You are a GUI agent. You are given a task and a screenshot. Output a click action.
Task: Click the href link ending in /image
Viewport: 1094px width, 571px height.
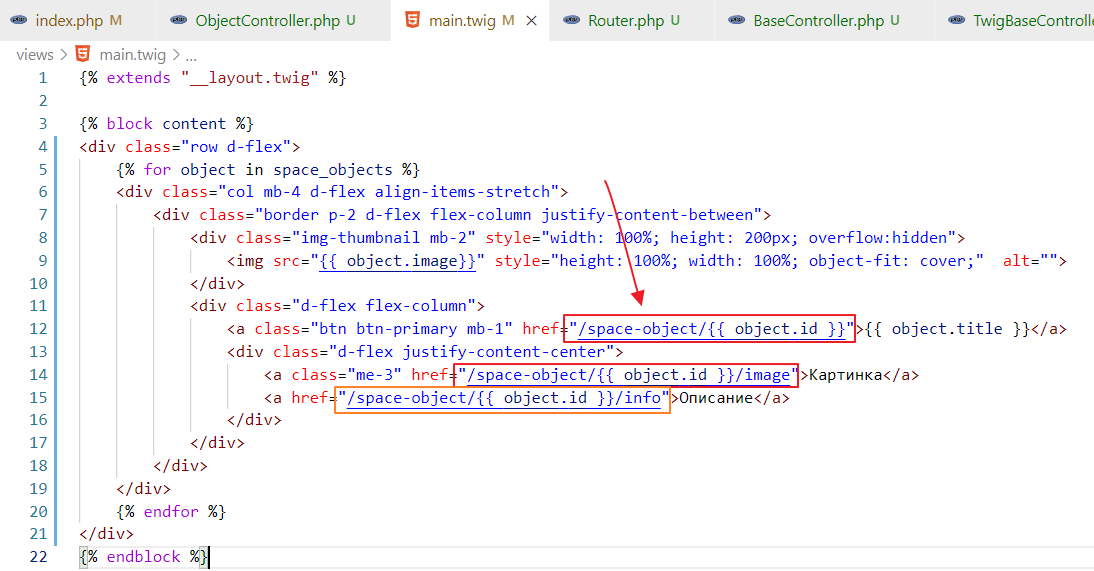coord(626,375)
